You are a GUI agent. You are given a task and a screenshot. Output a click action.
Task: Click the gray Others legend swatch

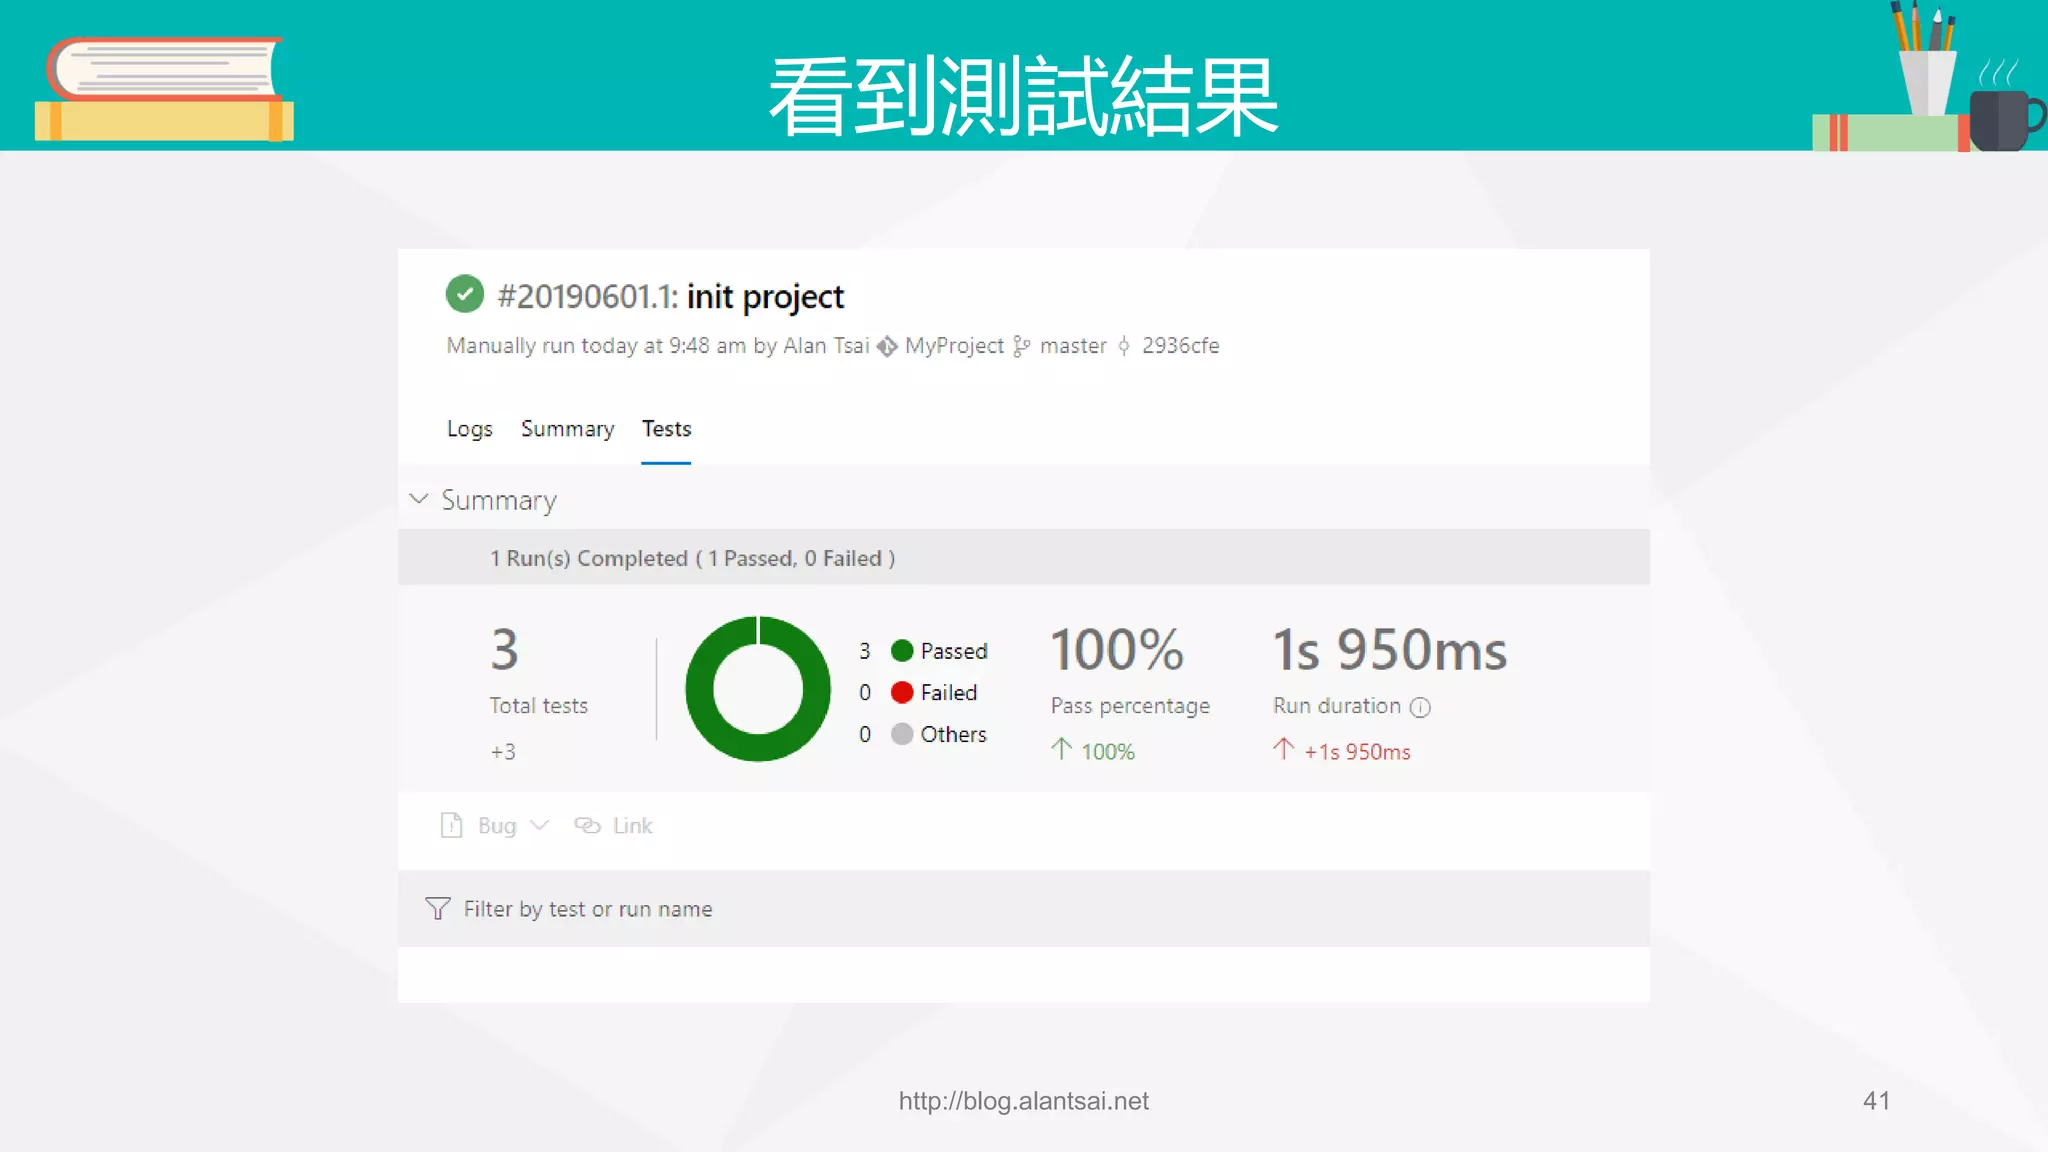coord(902,734)
